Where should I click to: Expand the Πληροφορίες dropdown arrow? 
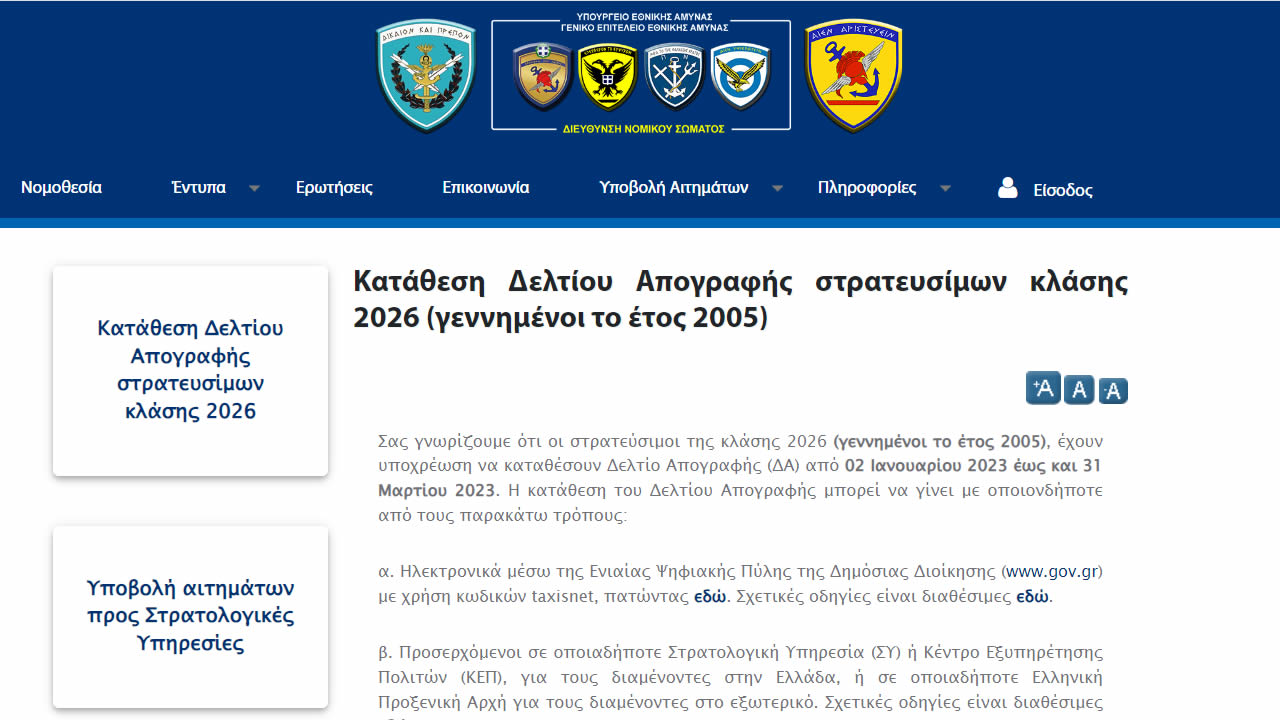[x=945, y=188]
